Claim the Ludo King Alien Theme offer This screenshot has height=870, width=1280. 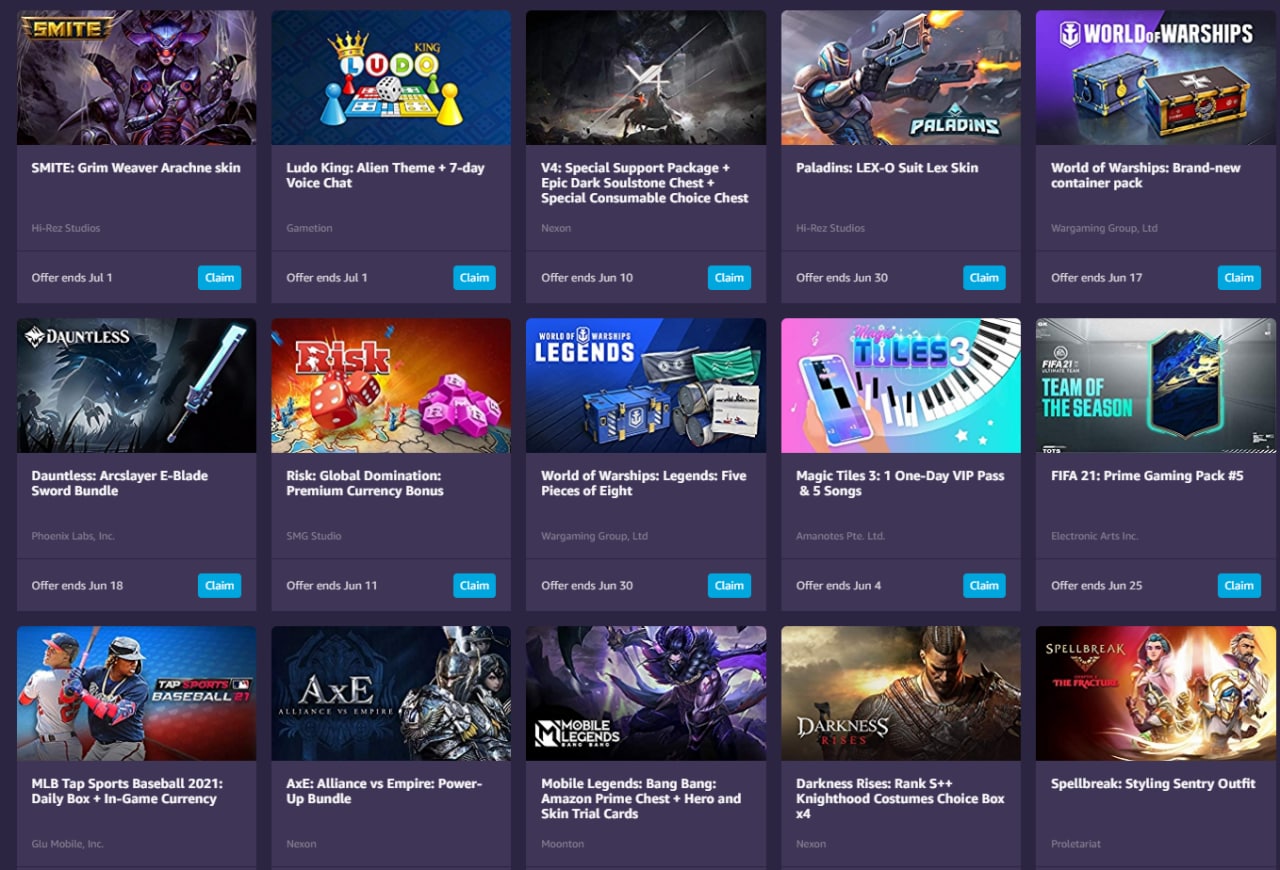pyautogui.click(x=474, y=278)
